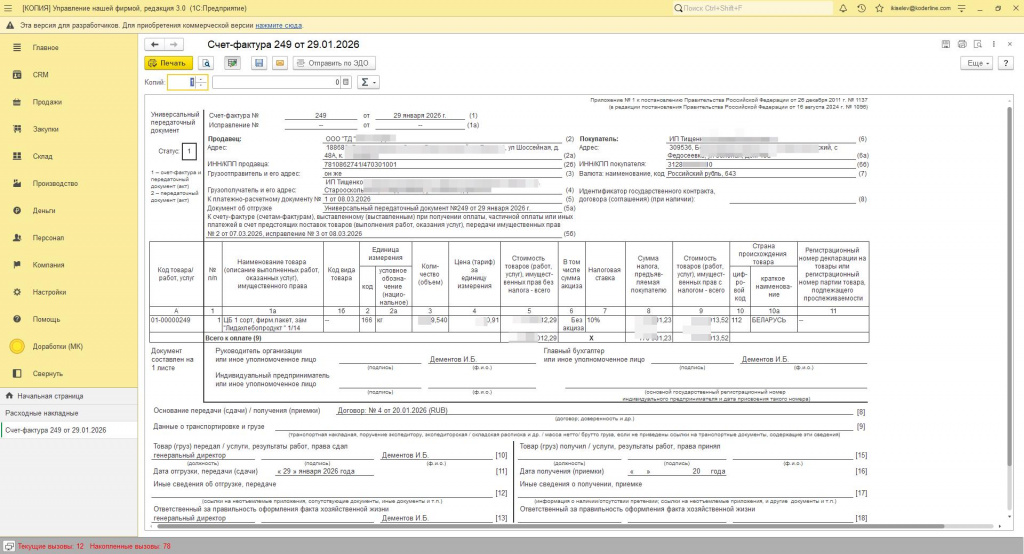Screen dimensions: 1024x554
Task: Open history clock icon
Action: point(861,8)
